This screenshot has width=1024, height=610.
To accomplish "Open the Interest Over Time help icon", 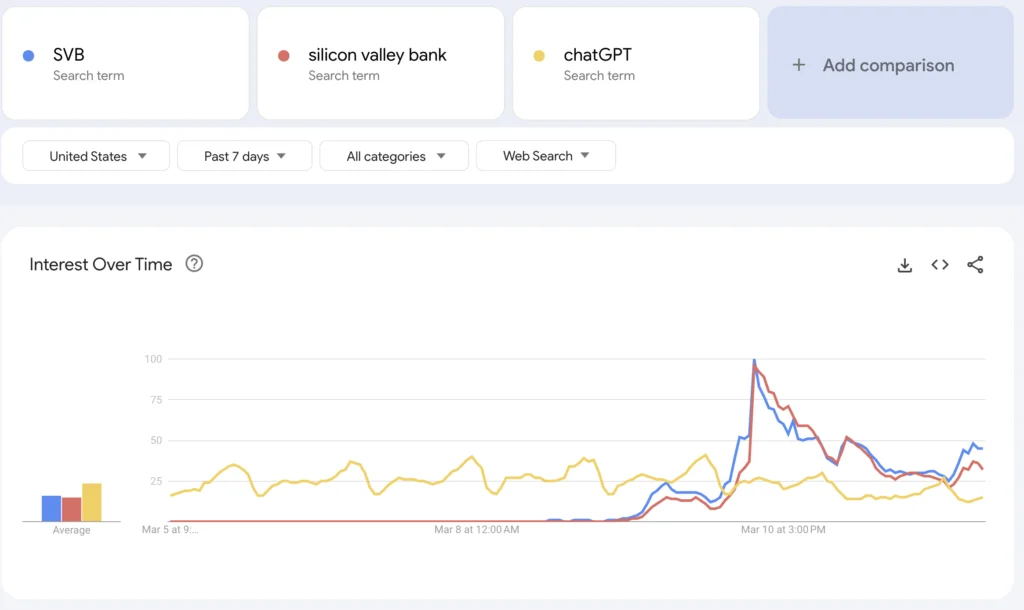I will pos(194,263).
